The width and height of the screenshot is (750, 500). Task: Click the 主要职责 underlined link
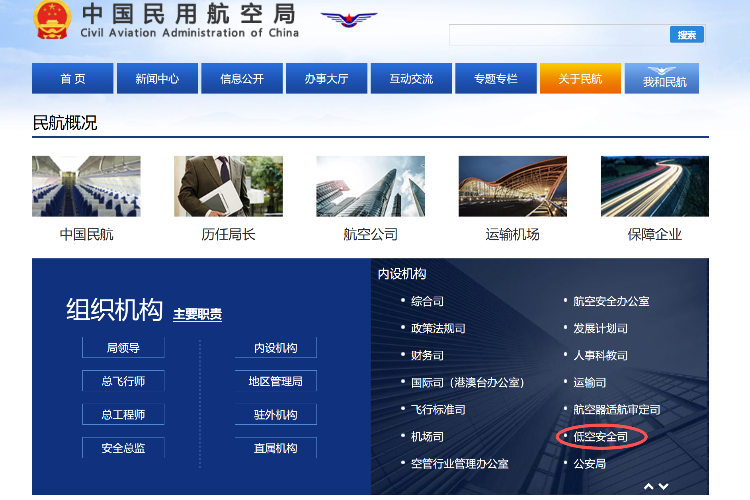coord(197,314)
